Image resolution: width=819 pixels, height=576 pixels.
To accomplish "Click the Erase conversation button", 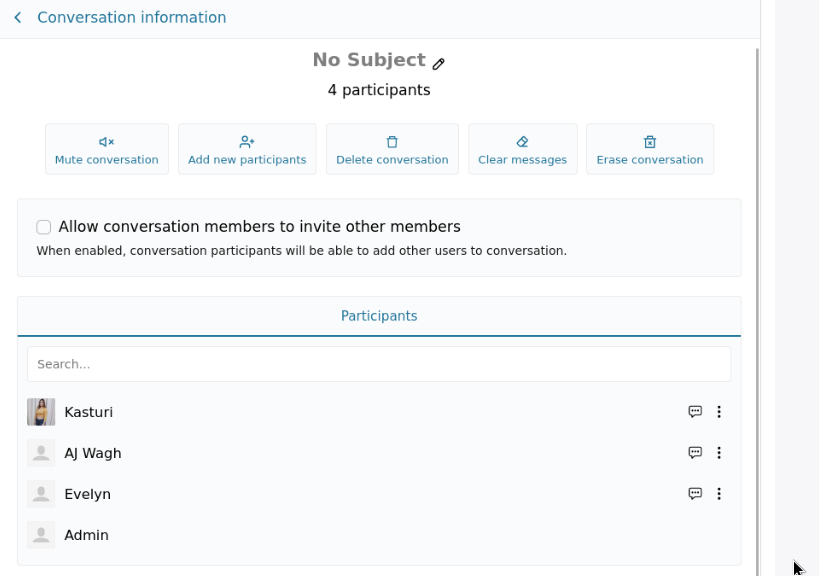I will 650,149.
